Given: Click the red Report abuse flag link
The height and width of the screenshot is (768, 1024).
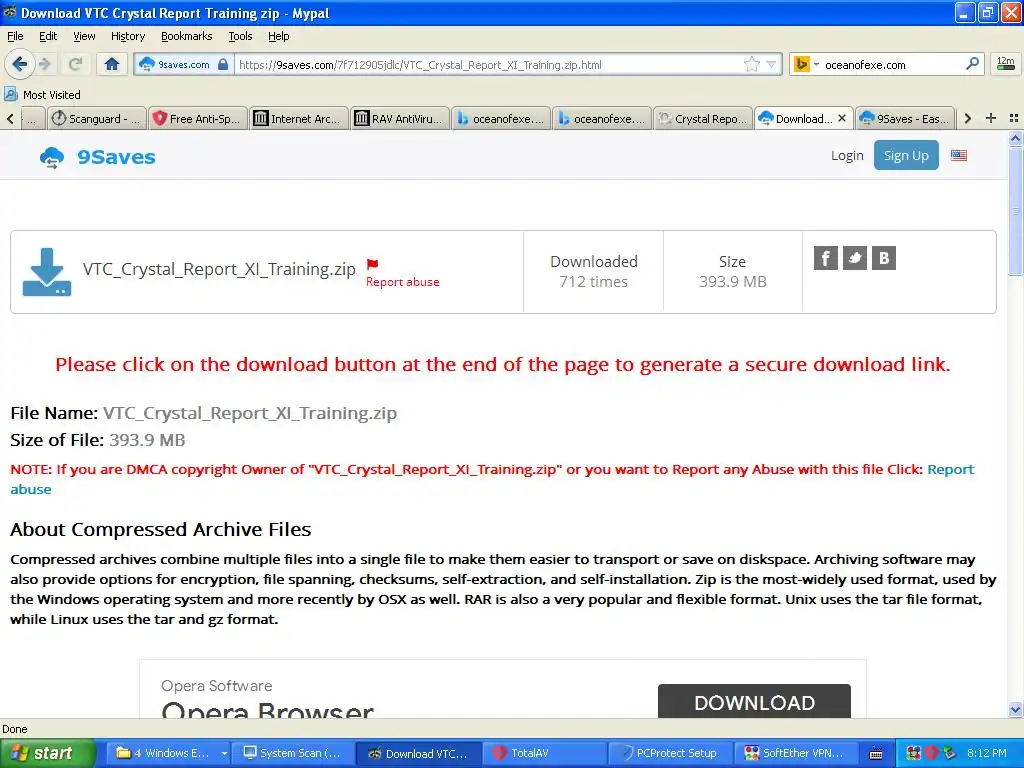Looking at the screenshot, I should tap(402, 274).
